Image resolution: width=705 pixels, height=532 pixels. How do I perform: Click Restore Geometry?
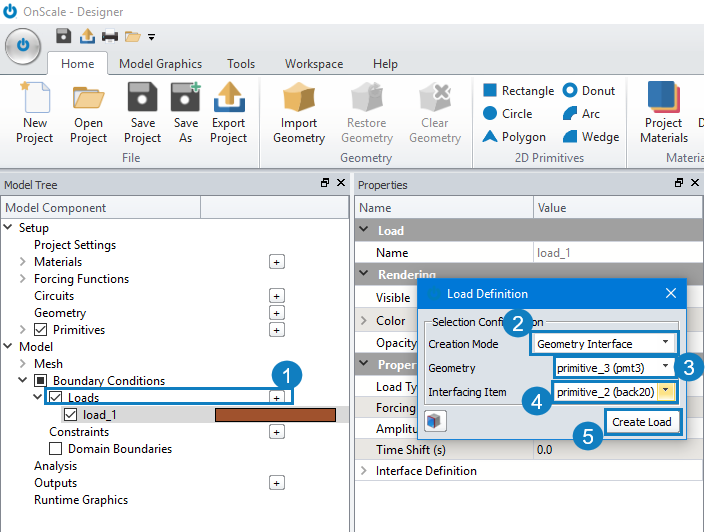tap(367, 113)
